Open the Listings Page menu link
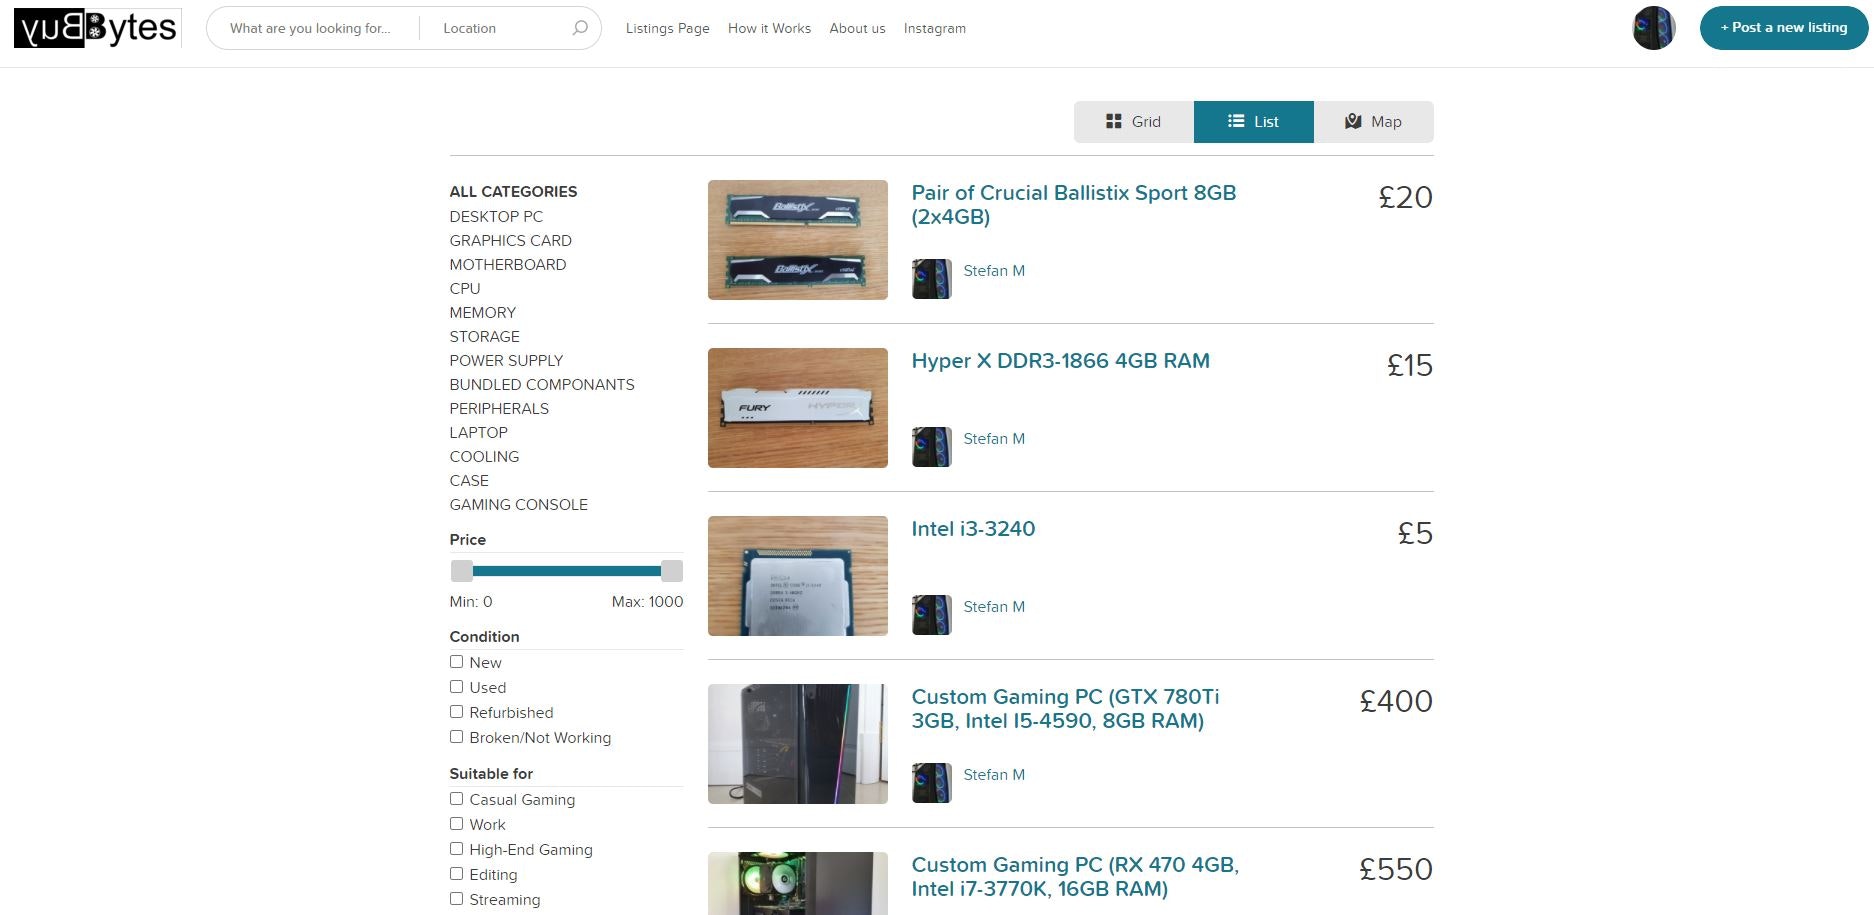 click(x=667, y=28)
